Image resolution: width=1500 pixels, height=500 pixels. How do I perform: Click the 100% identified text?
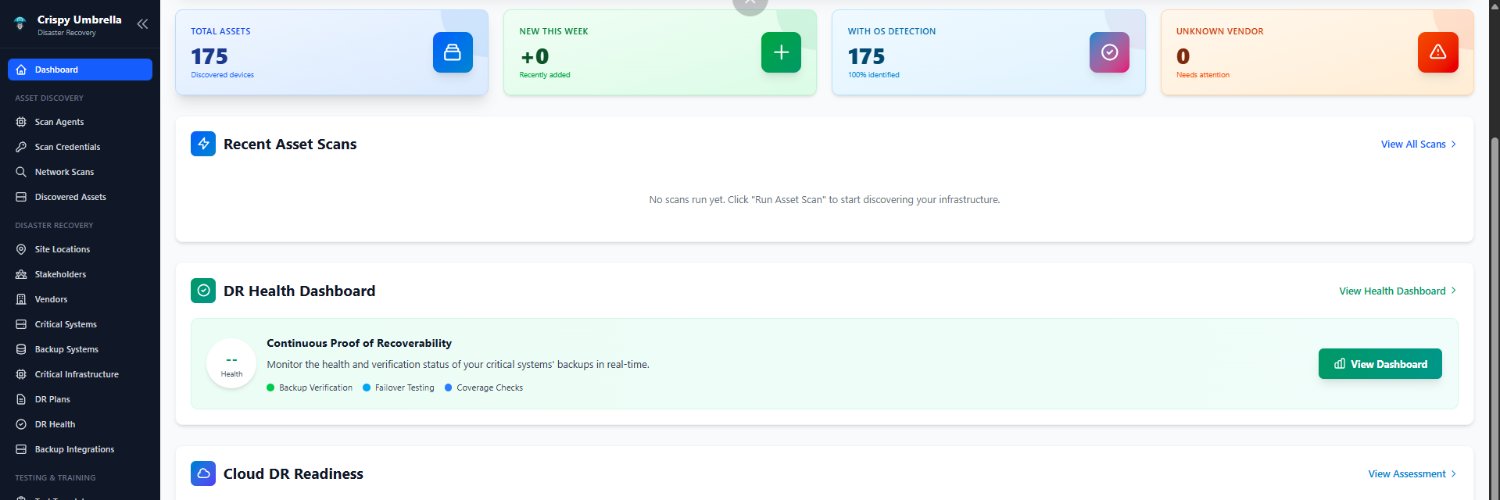pos(873,75)
